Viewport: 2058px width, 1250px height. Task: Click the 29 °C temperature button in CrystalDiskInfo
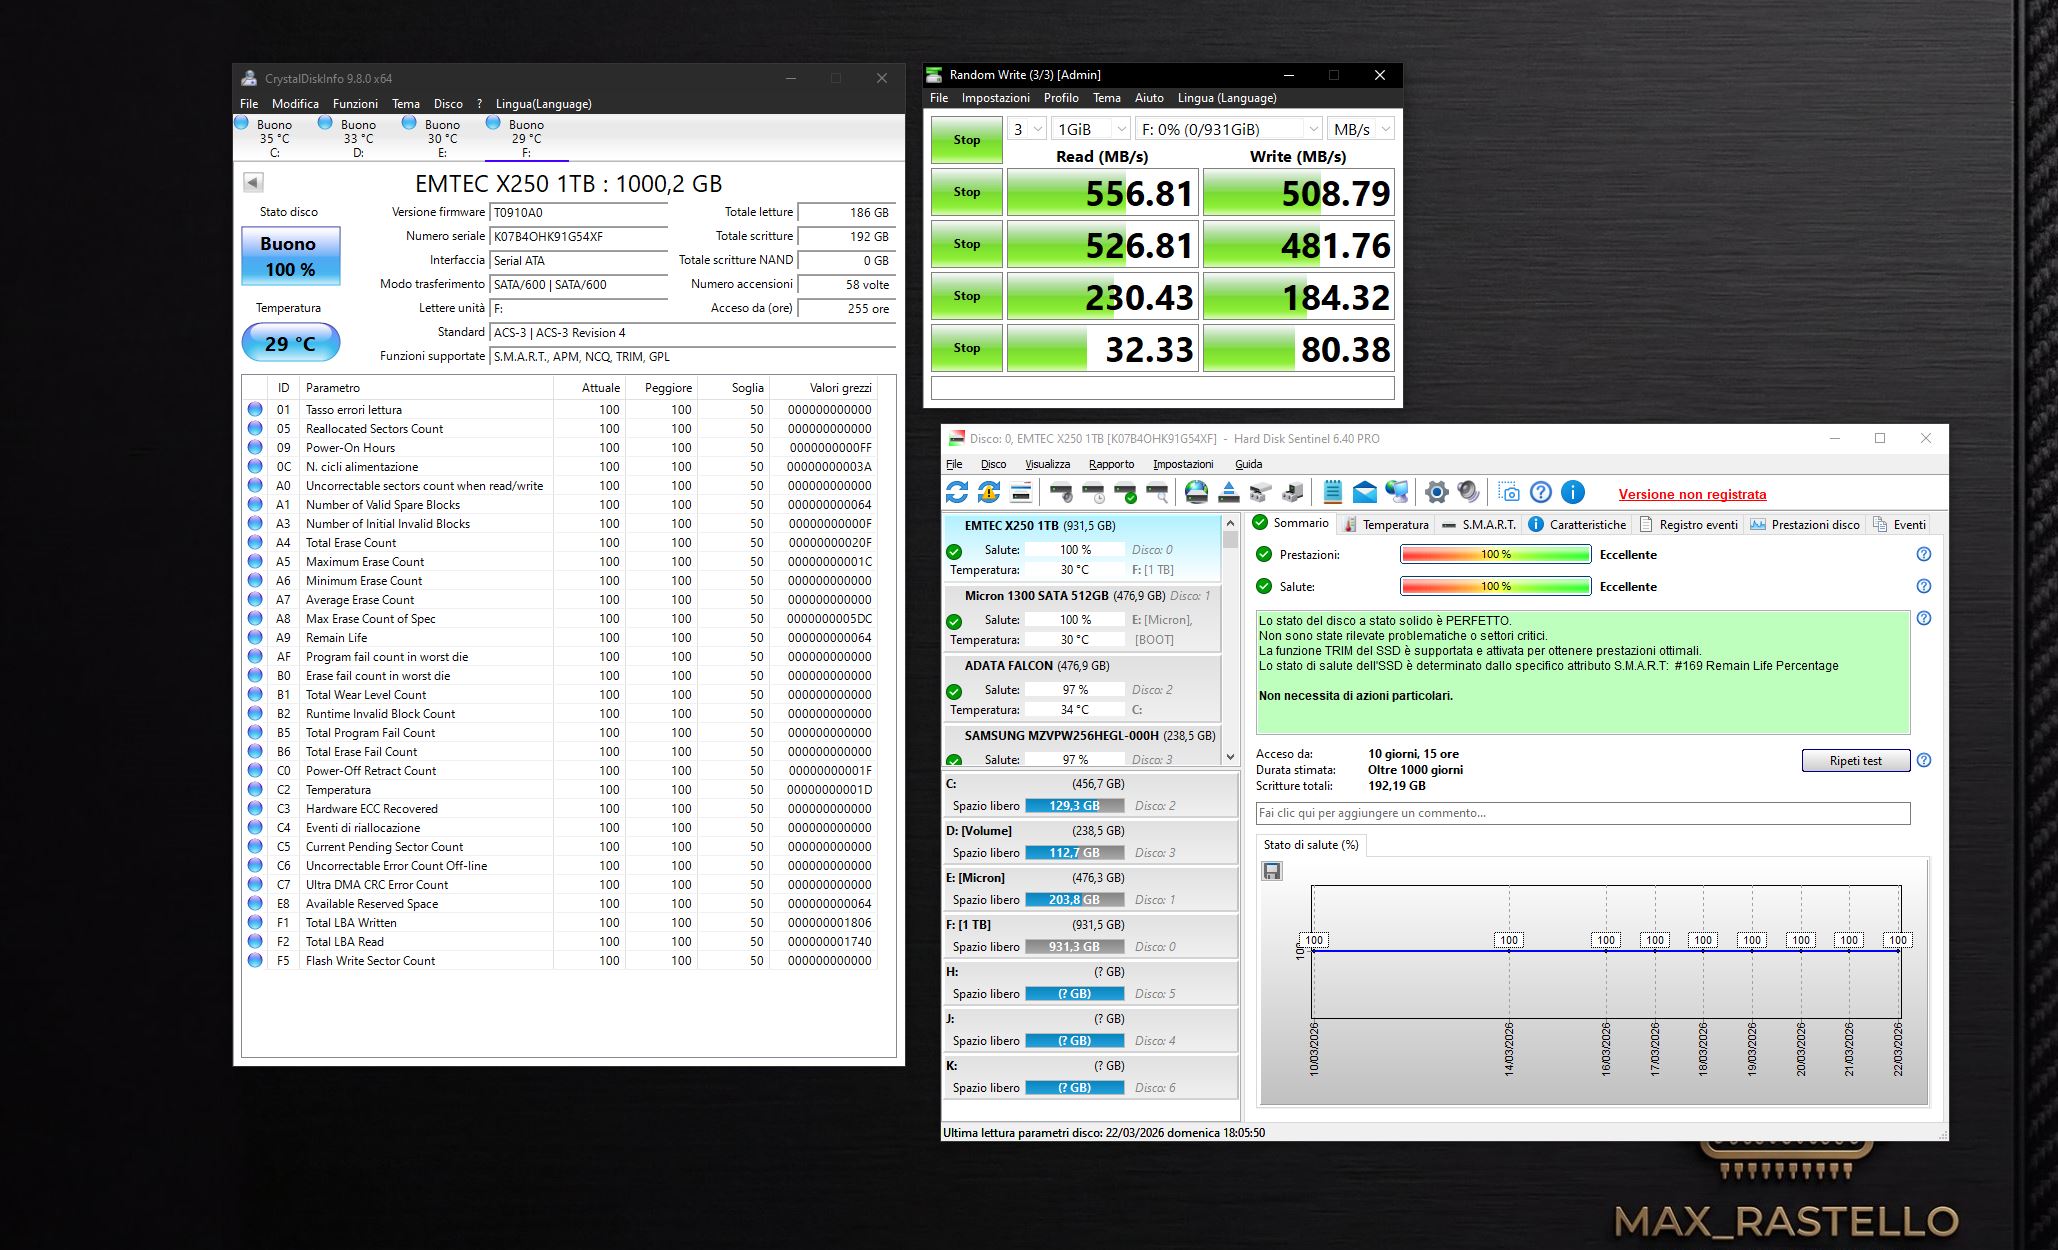(x=290, y=343)
